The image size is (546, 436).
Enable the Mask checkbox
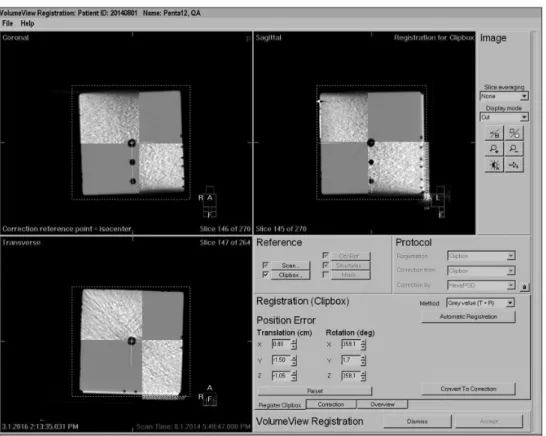[326, 275]
